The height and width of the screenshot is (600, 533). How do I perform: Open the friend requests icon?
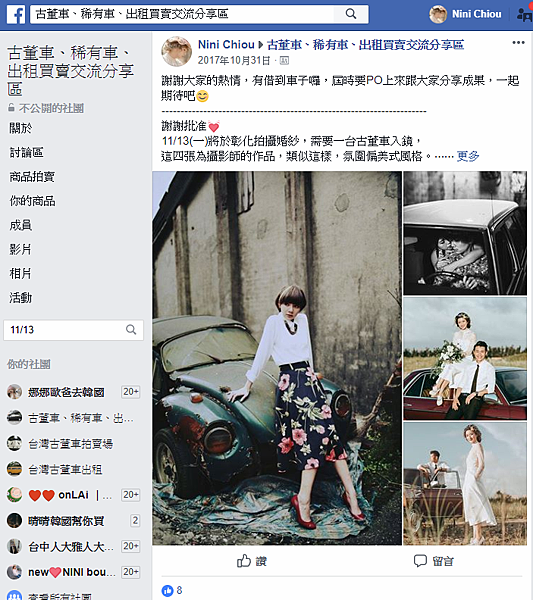(524, 14)
